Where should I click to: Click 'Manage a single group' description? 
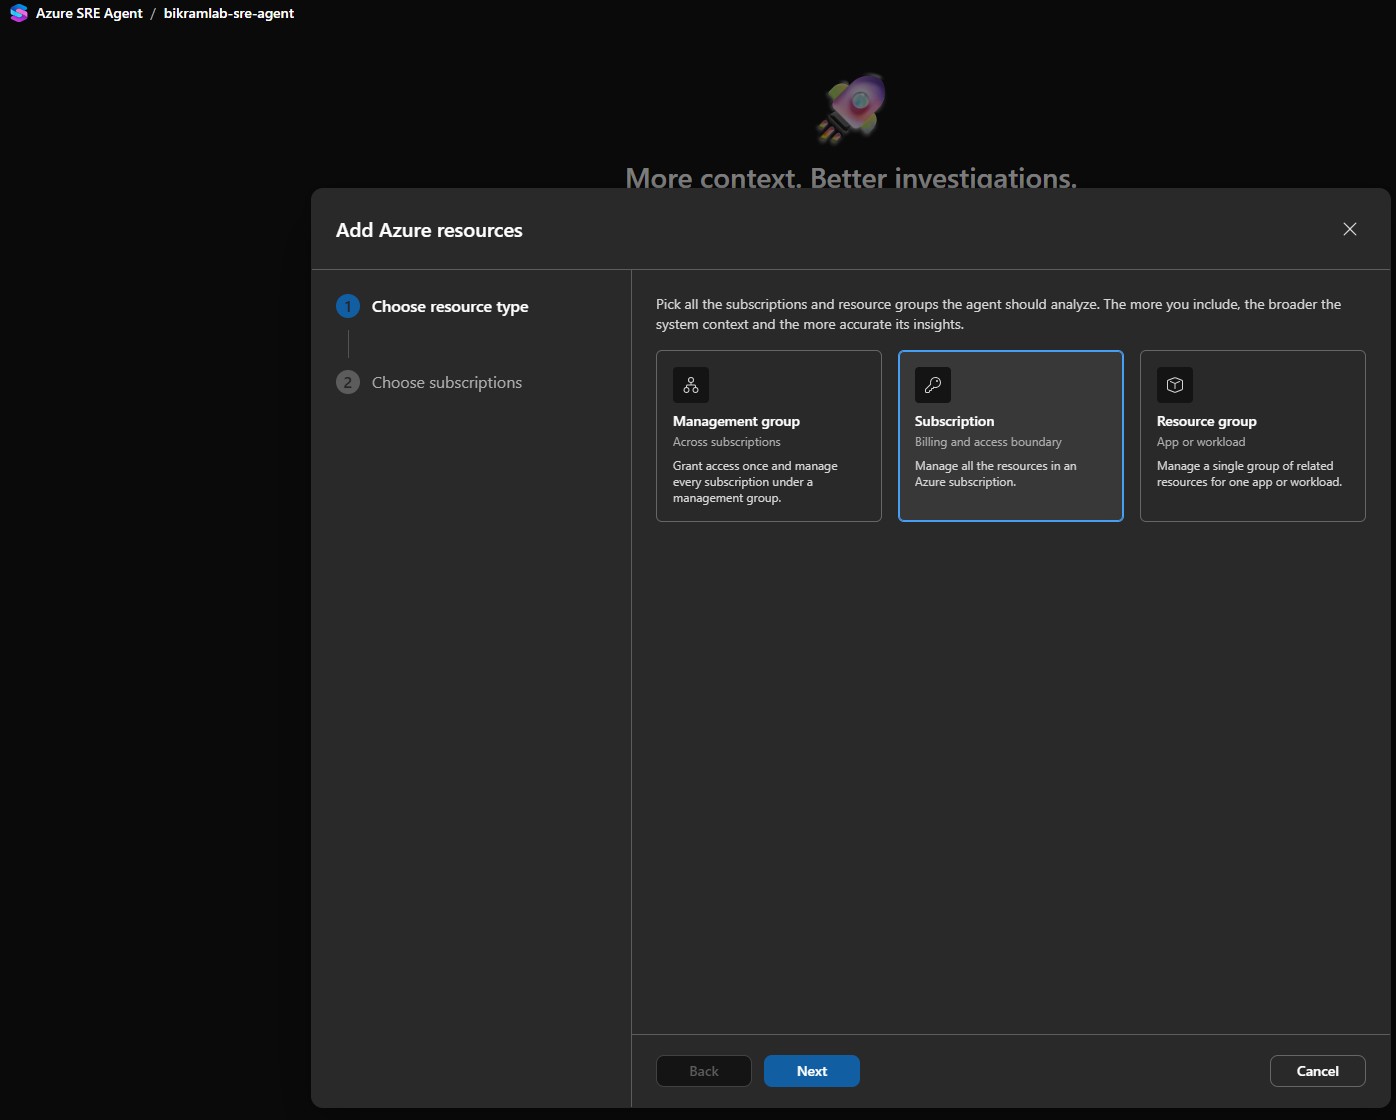click(1249, 474)
